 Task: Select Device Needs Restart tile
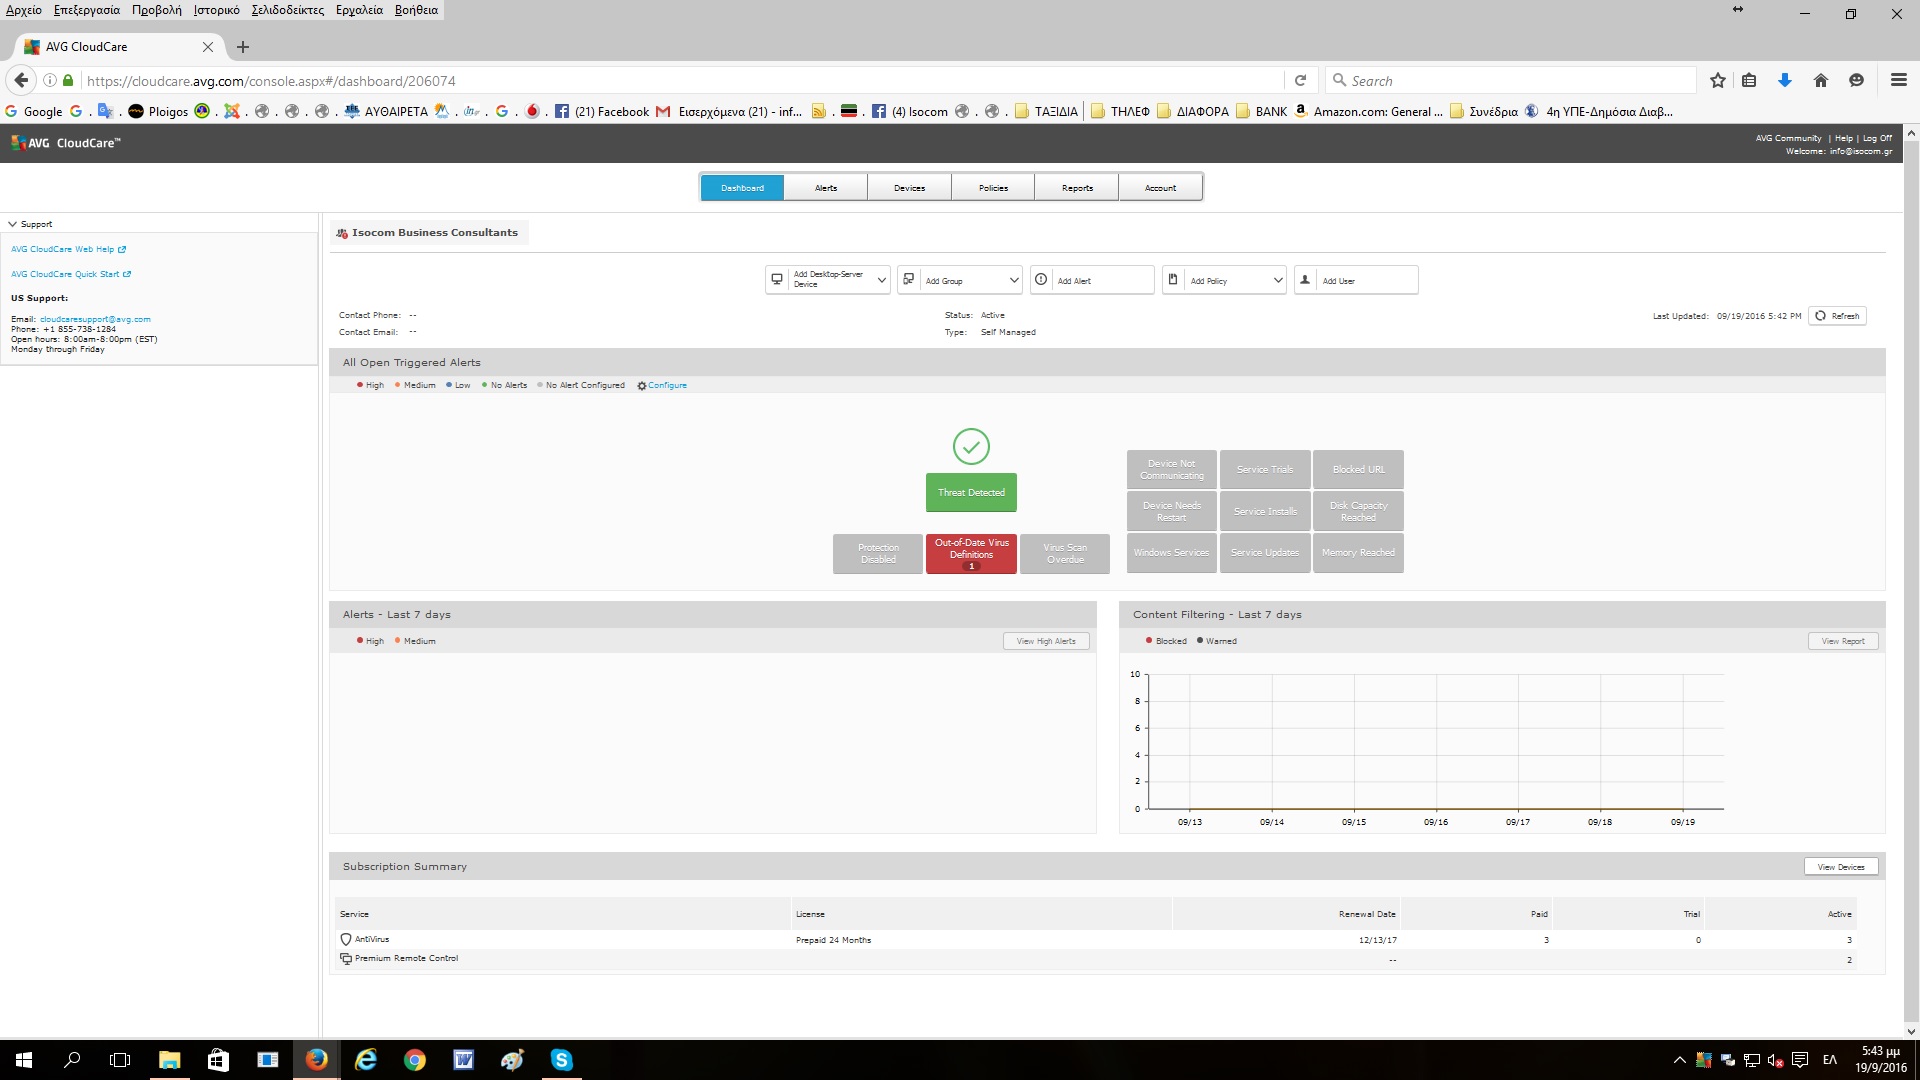1172,511
